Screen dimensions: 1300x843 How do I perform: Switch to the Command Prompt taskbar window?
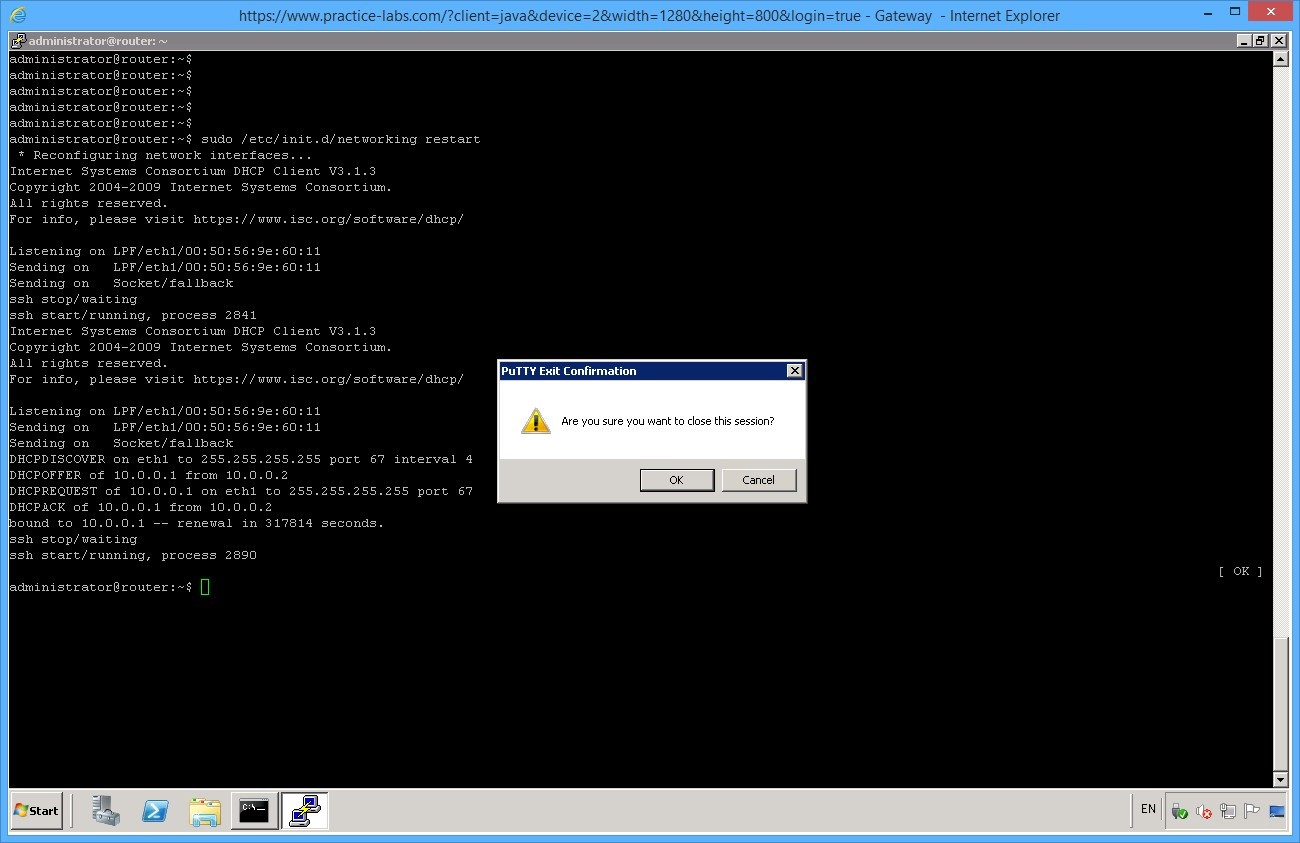click(x=254, y=811)
